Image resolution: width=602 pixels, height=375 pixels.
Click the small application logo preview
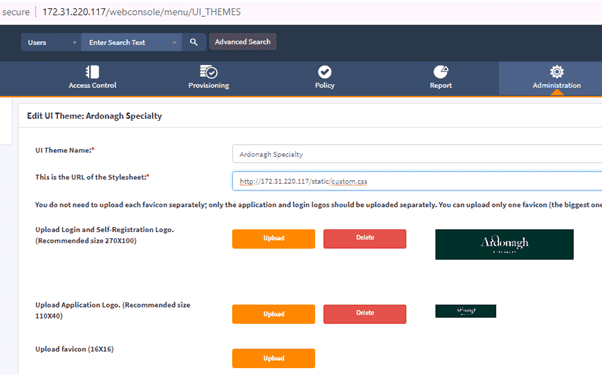click(466, 311)
